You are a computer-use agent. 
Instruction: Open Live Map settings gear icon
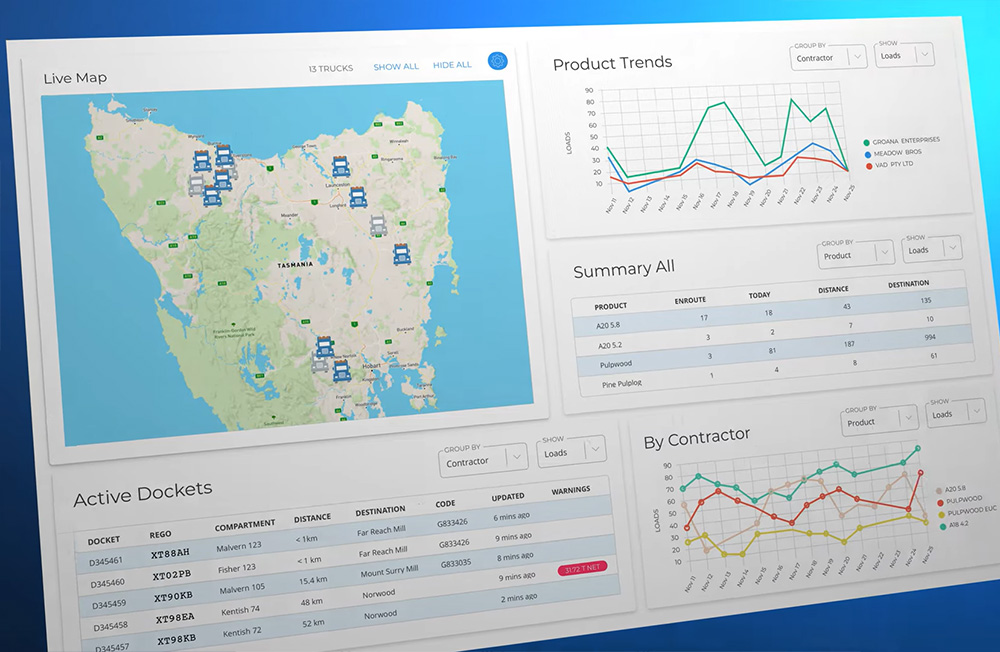pos(497,61)
